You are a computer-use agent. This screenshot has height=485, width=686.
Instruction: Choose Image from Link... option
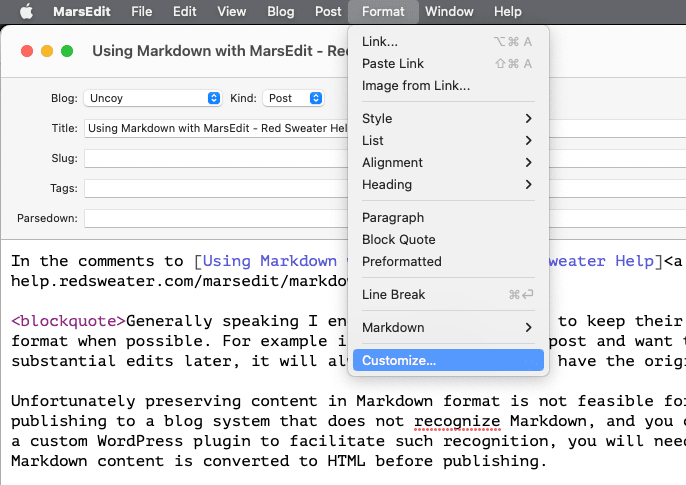click(448, 86)
